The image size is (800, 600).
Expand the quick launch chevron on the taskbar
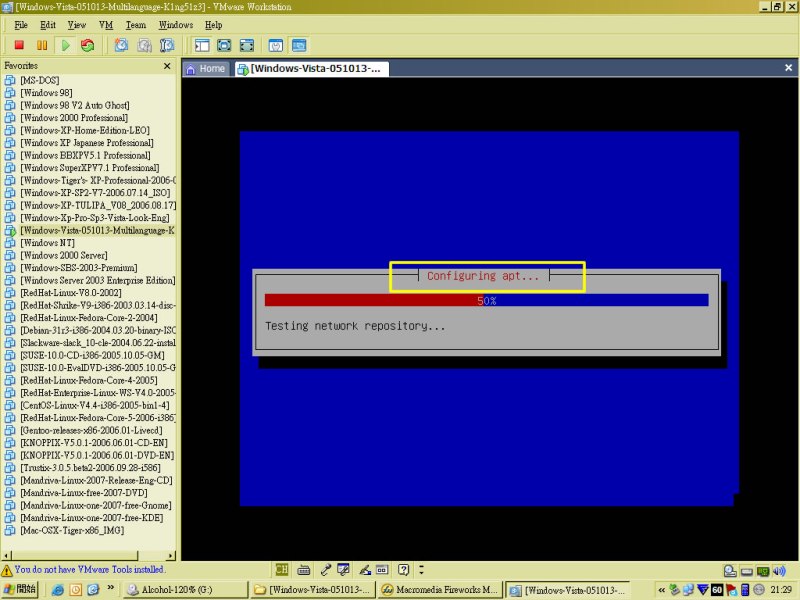coord(110,588)
